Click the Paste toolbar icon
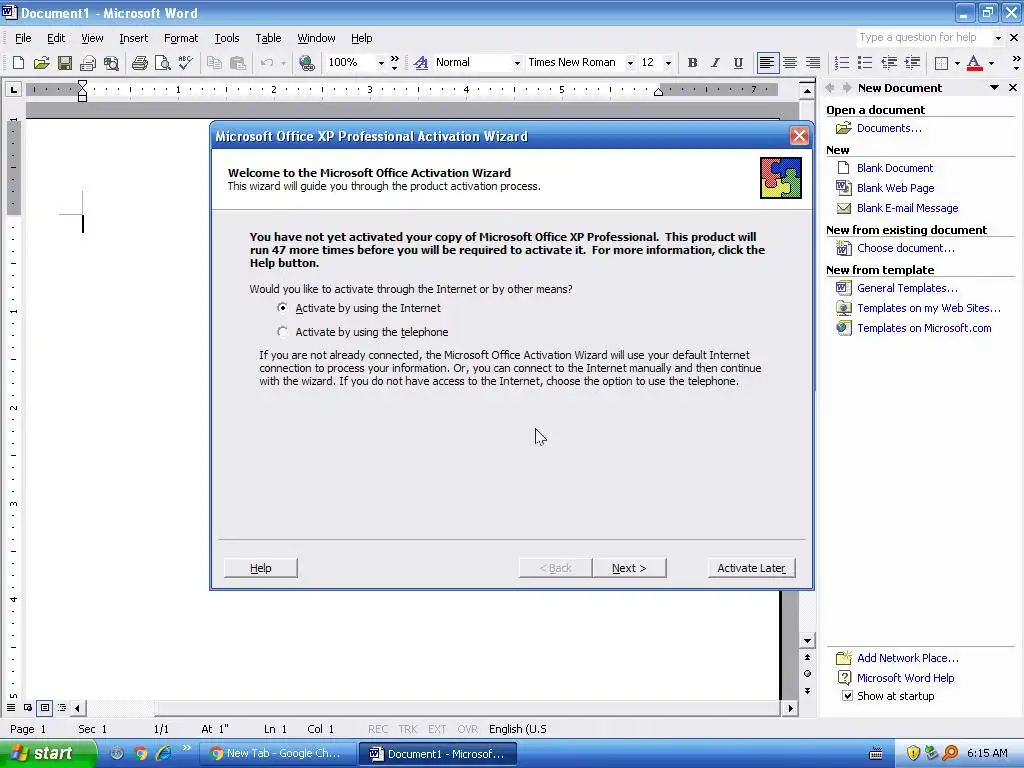 click(238, 63)
